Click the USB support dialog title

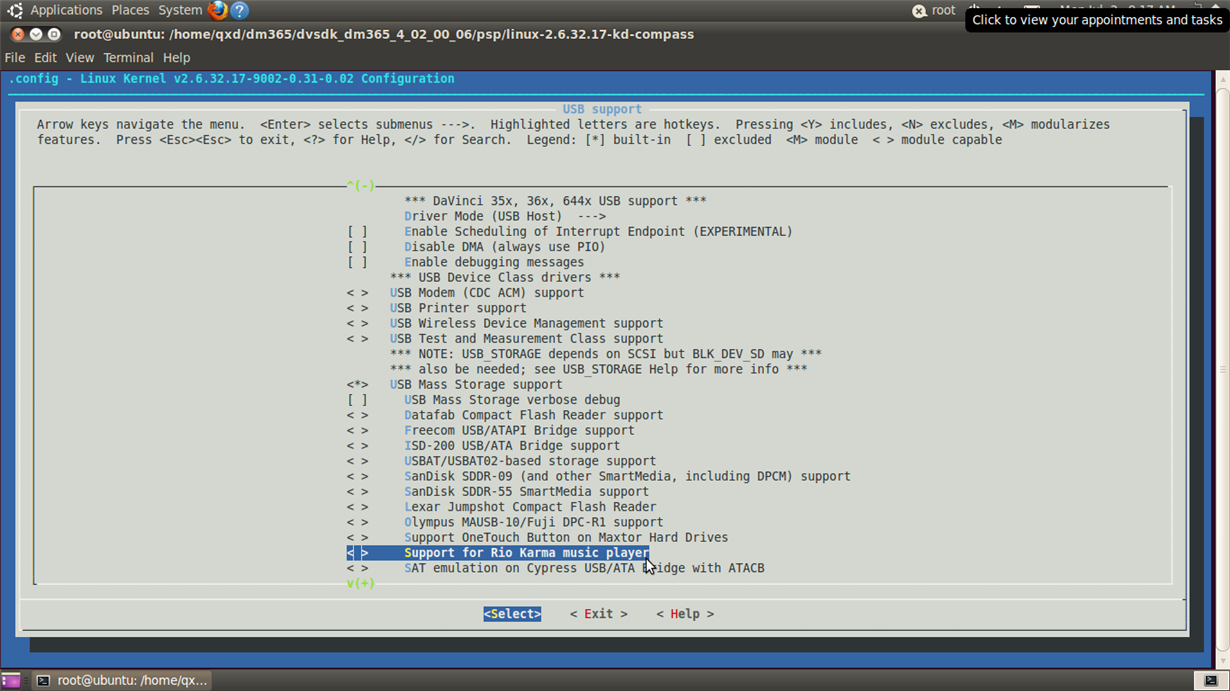602,109
